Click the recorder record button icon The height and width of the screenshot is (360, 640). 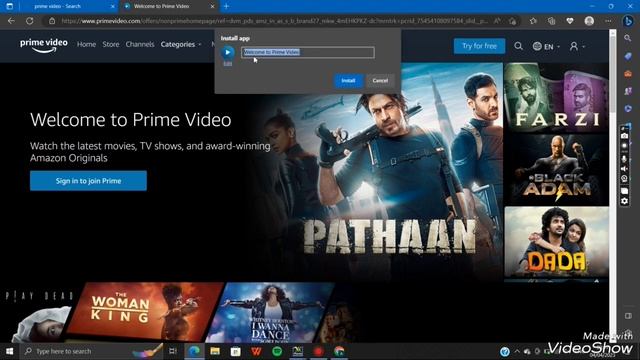(624, 146)
